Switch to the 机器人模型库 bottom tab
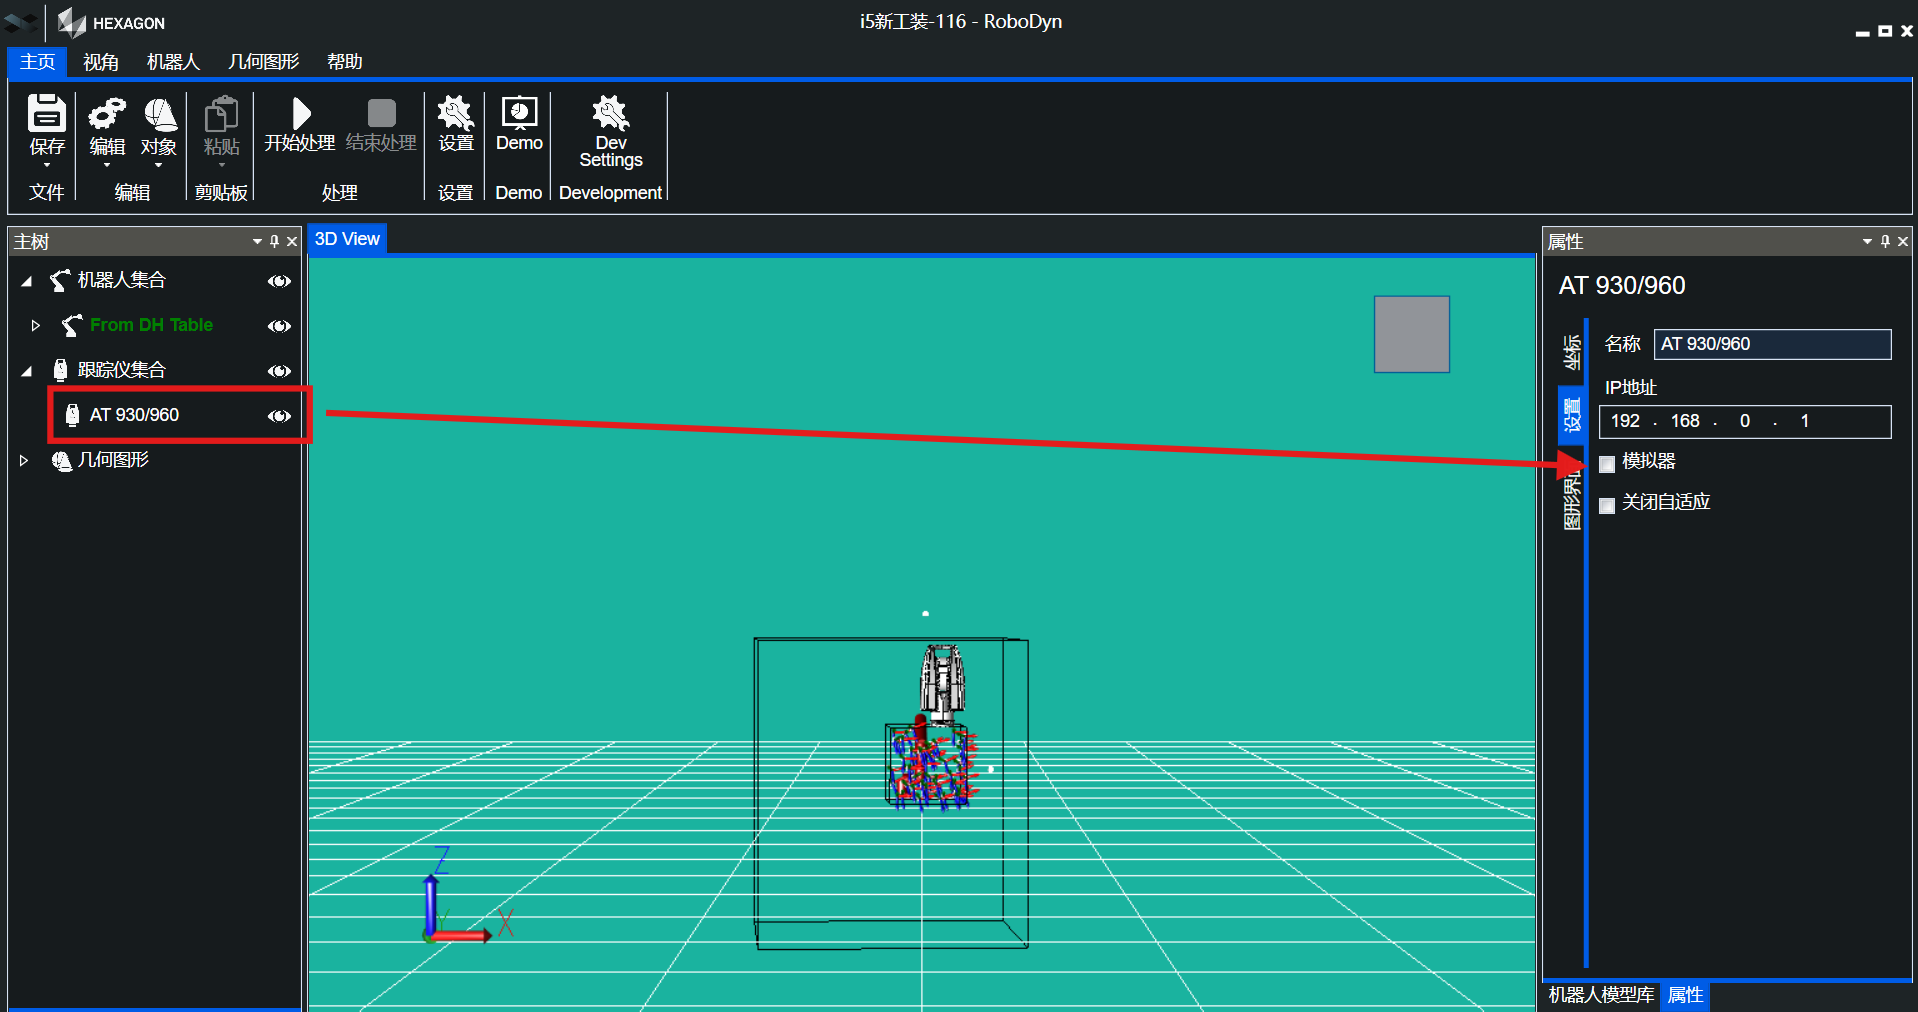 1600,995
